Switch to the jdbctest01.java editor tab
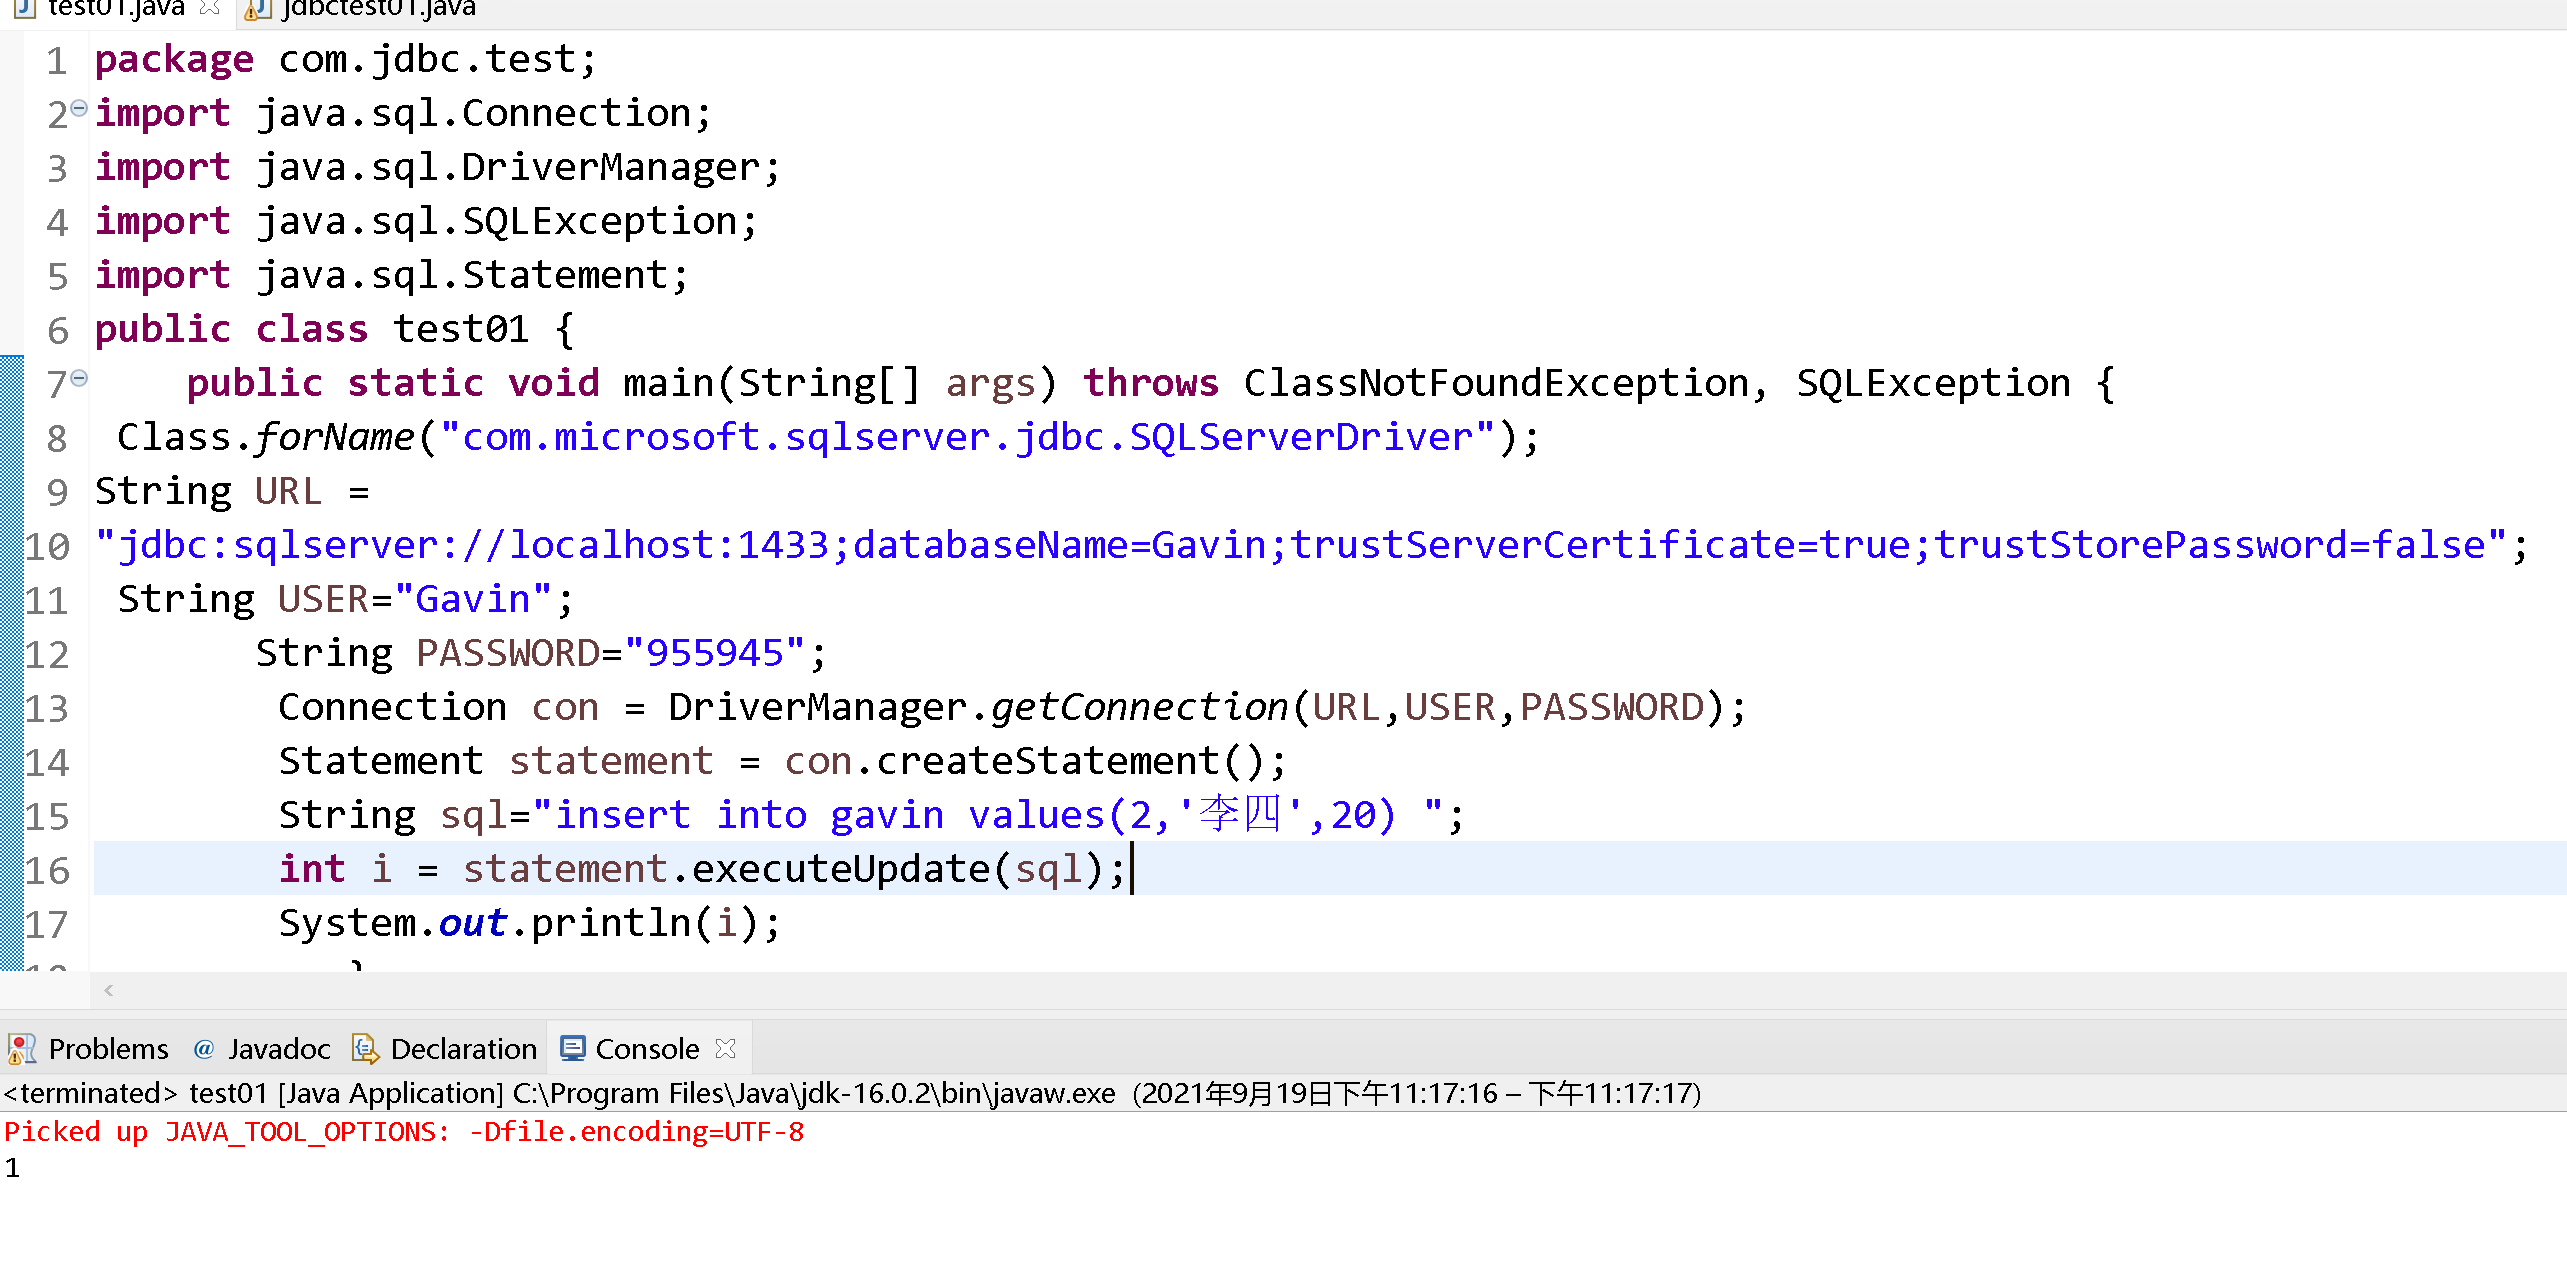 378,9
